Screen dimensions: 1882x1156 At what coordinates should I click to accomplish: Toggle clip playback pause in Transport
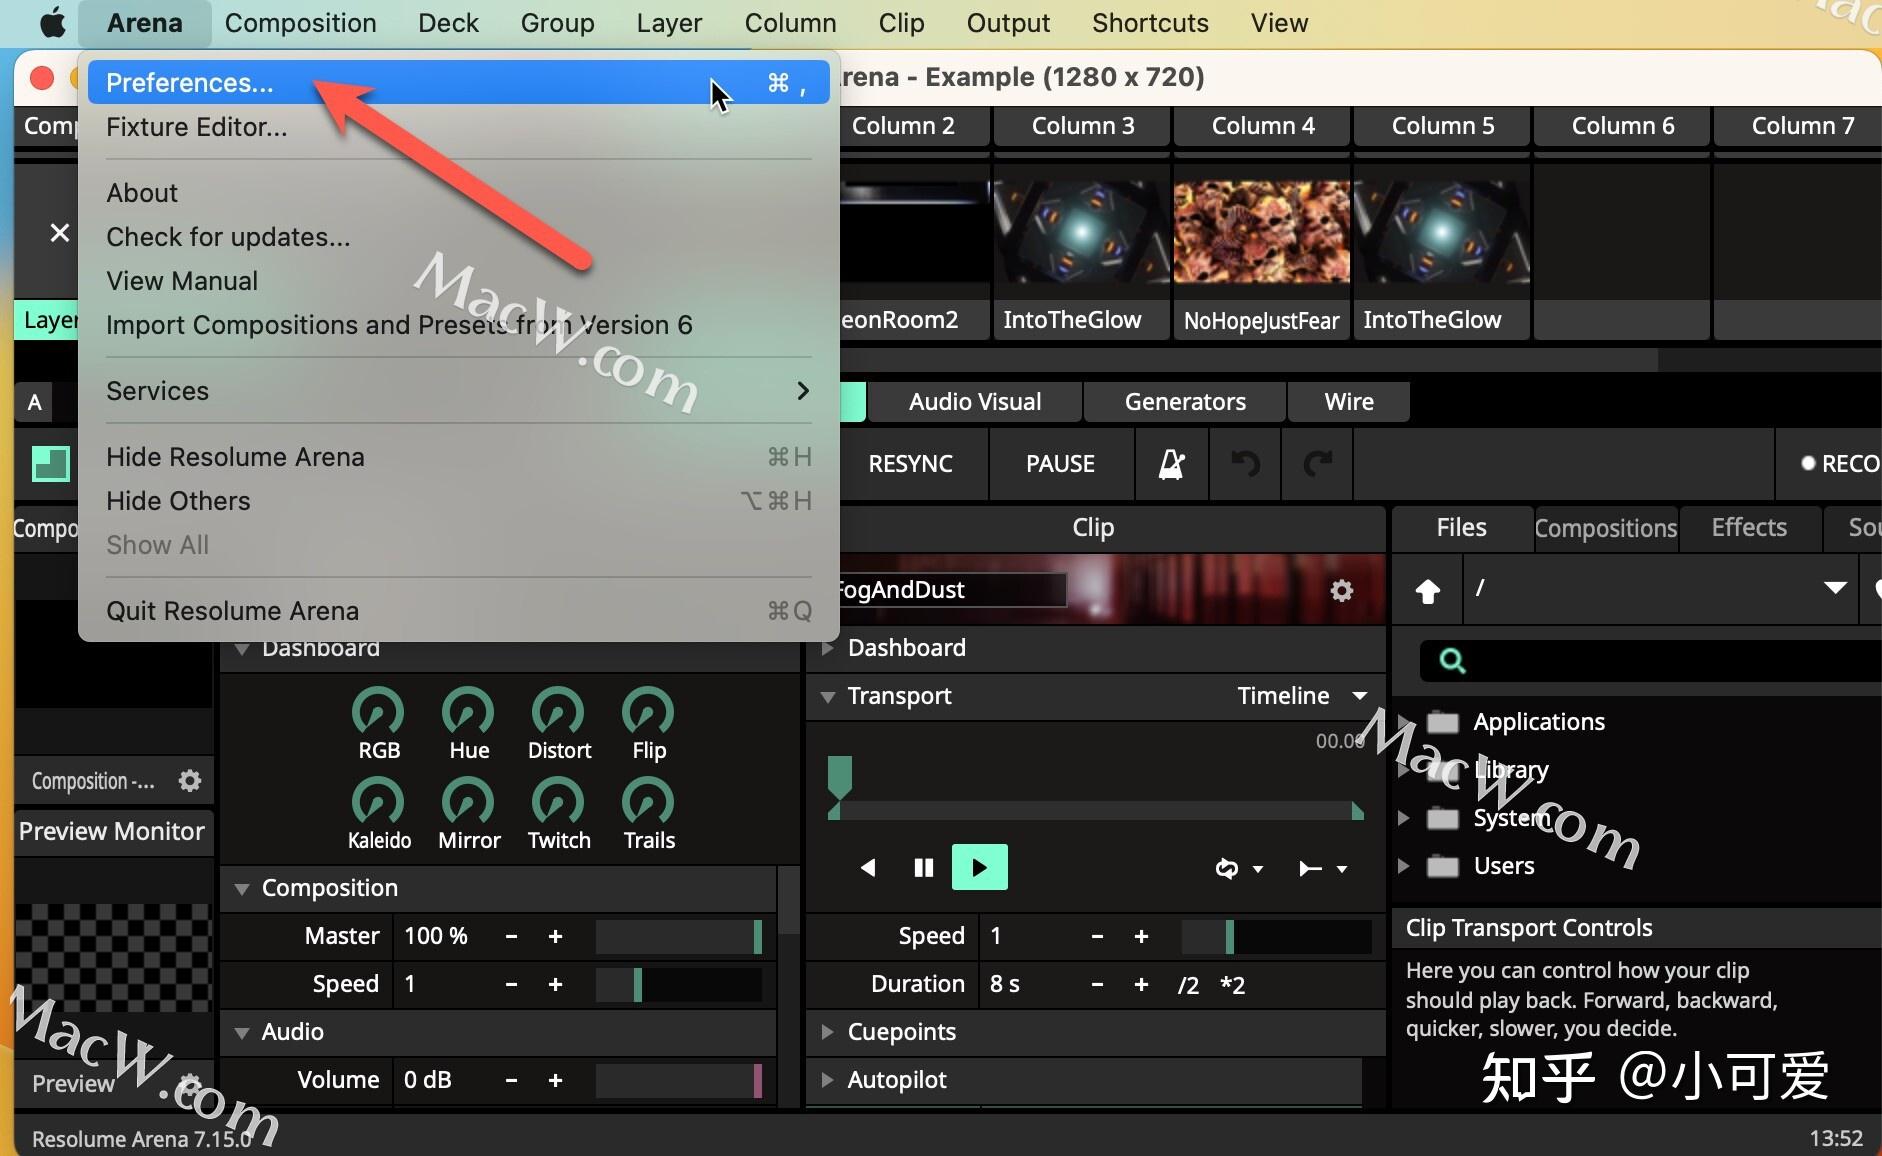[922, 867]
